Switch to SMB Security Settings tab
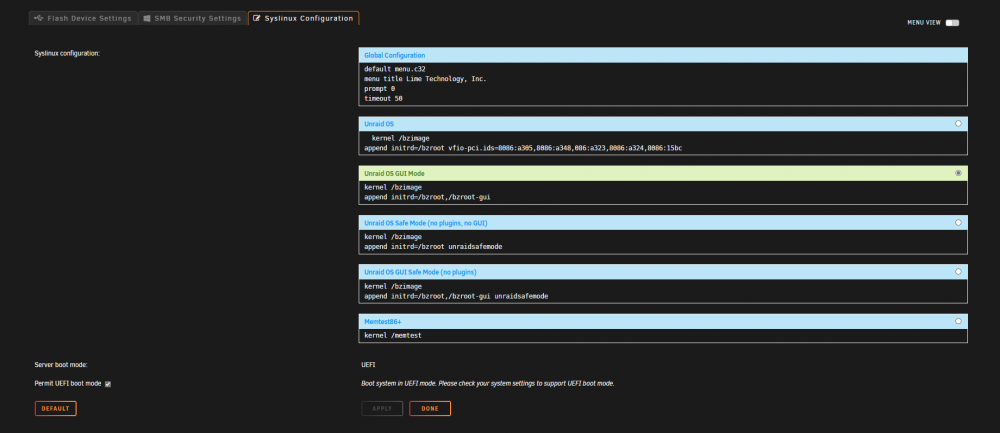This screenshot has height=433, width=1000. (x=193, y=18)
